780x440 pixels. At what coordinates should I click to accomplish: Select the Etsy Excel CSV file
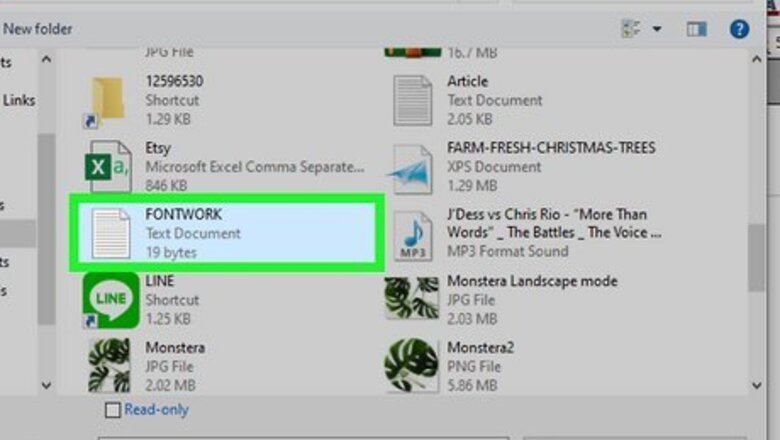227,167
